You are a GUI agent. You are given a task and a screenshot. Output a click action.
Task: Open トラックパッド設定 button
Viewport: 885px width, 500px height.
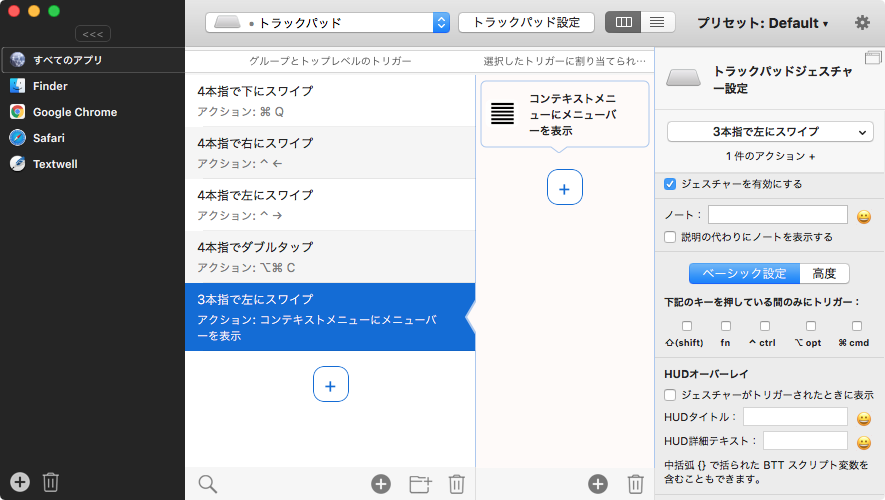pos(526,23)
